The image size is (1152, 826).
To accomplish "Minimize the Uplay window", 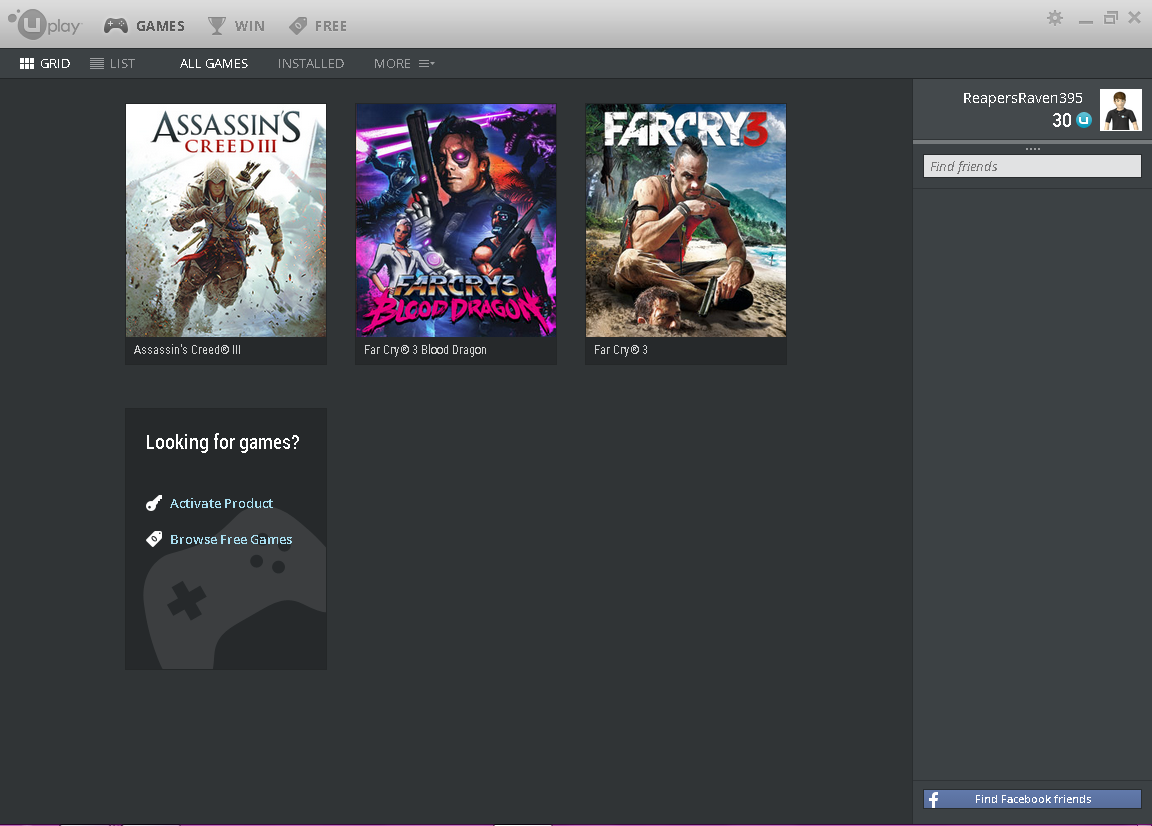I will pos(1086,21).
